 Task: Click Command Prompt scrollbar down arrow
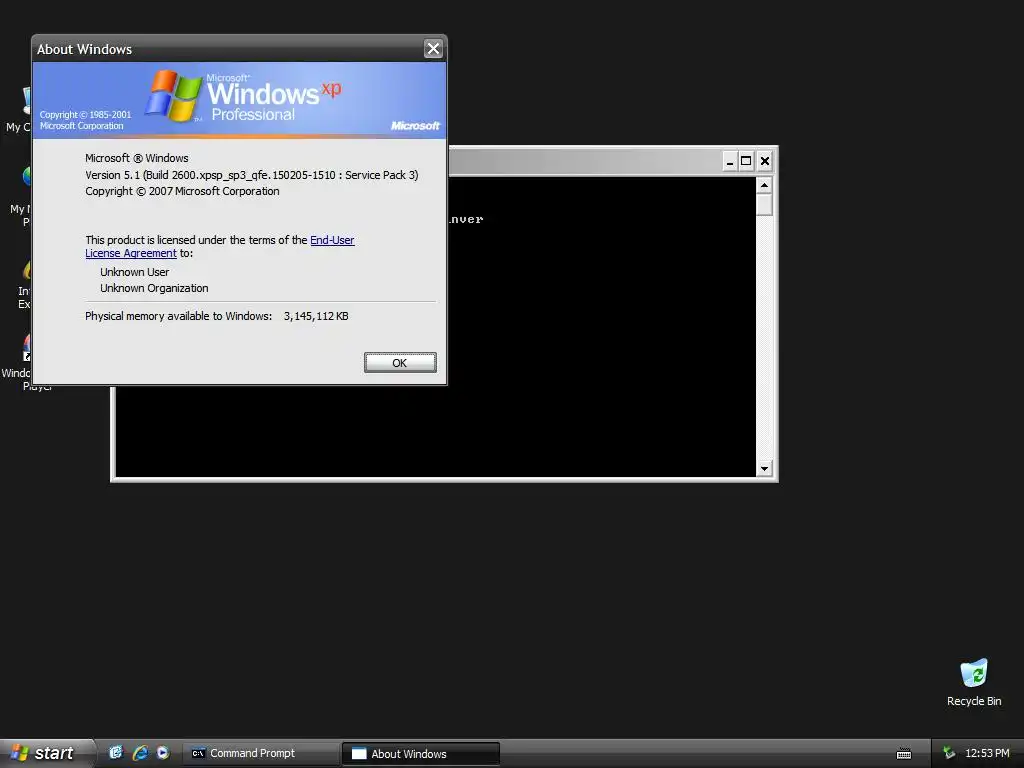click(764, 468)
